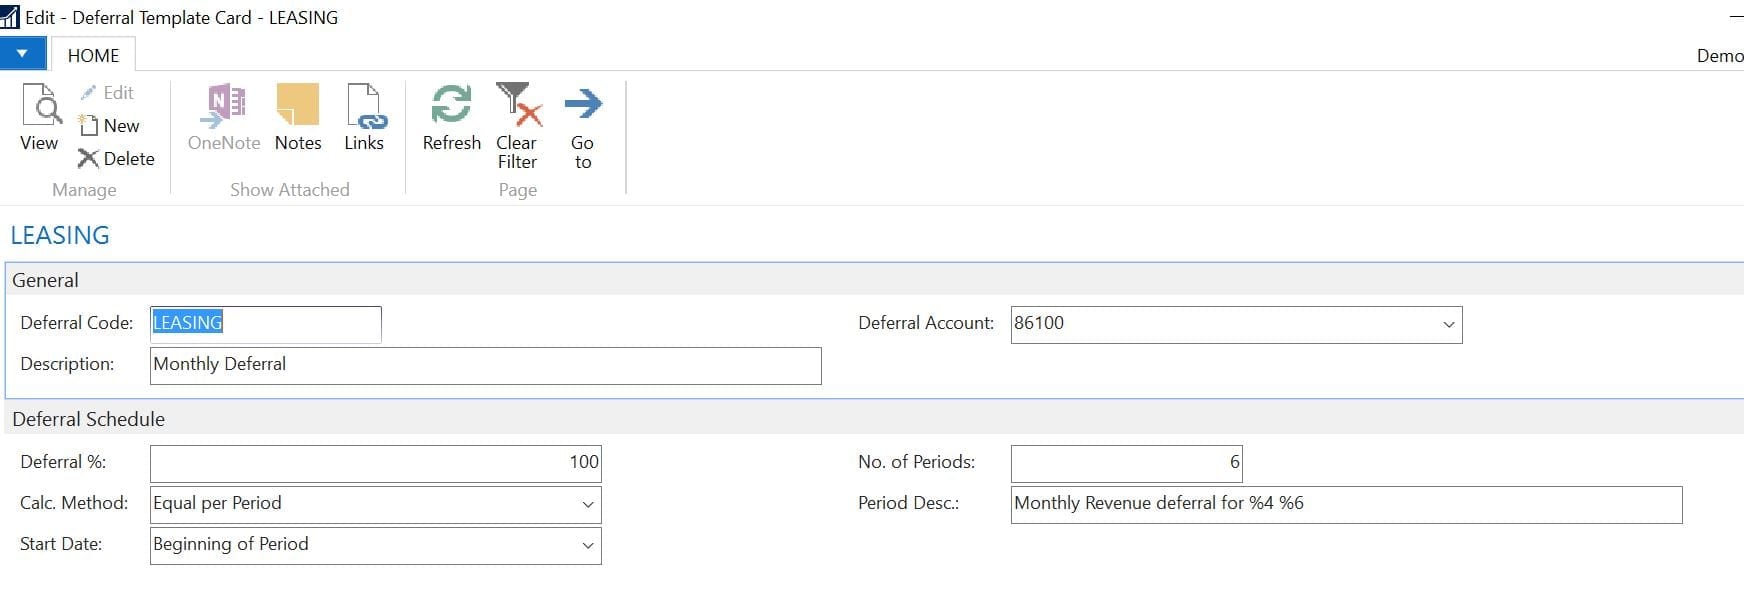Refresh the page

451,116
